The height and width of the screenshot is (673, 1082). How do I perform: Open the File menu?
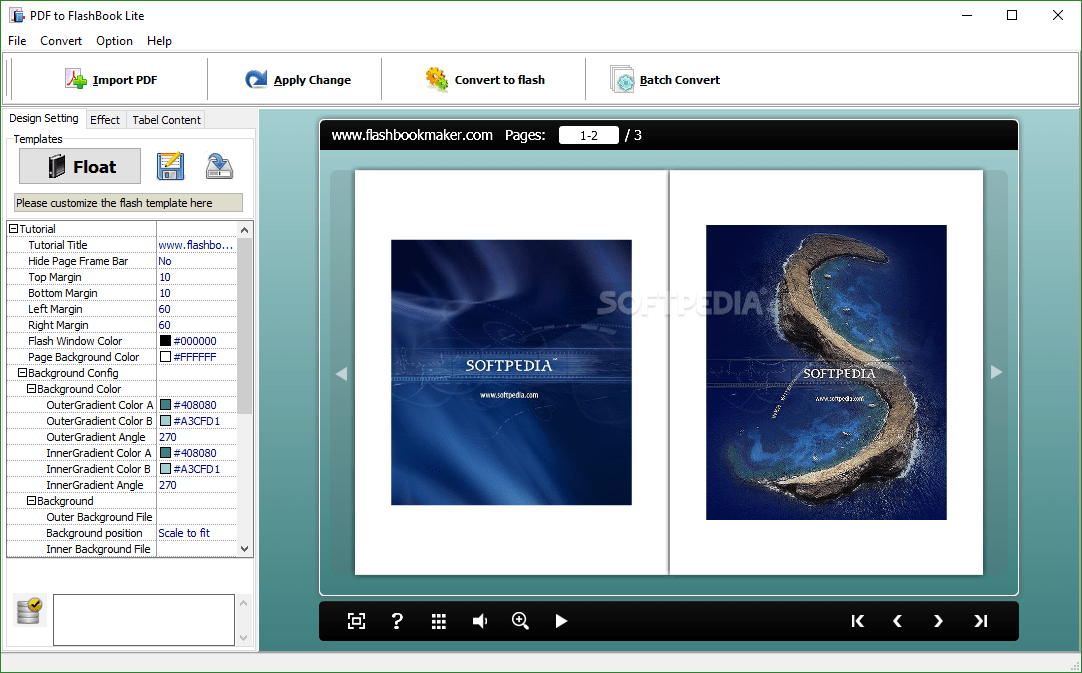coord(17,41)
